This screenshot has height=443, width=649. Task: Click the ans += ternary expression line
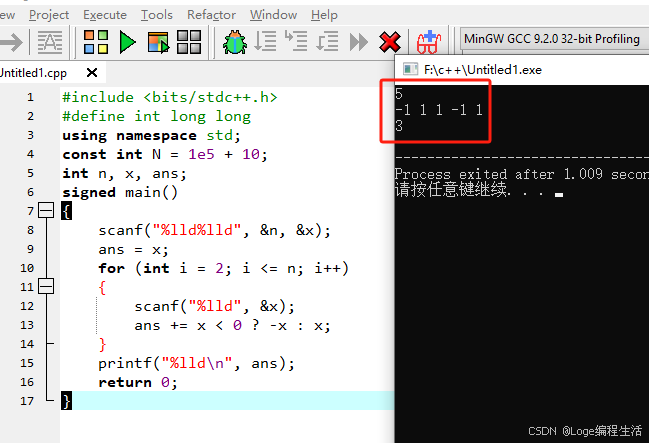point(232,325)
